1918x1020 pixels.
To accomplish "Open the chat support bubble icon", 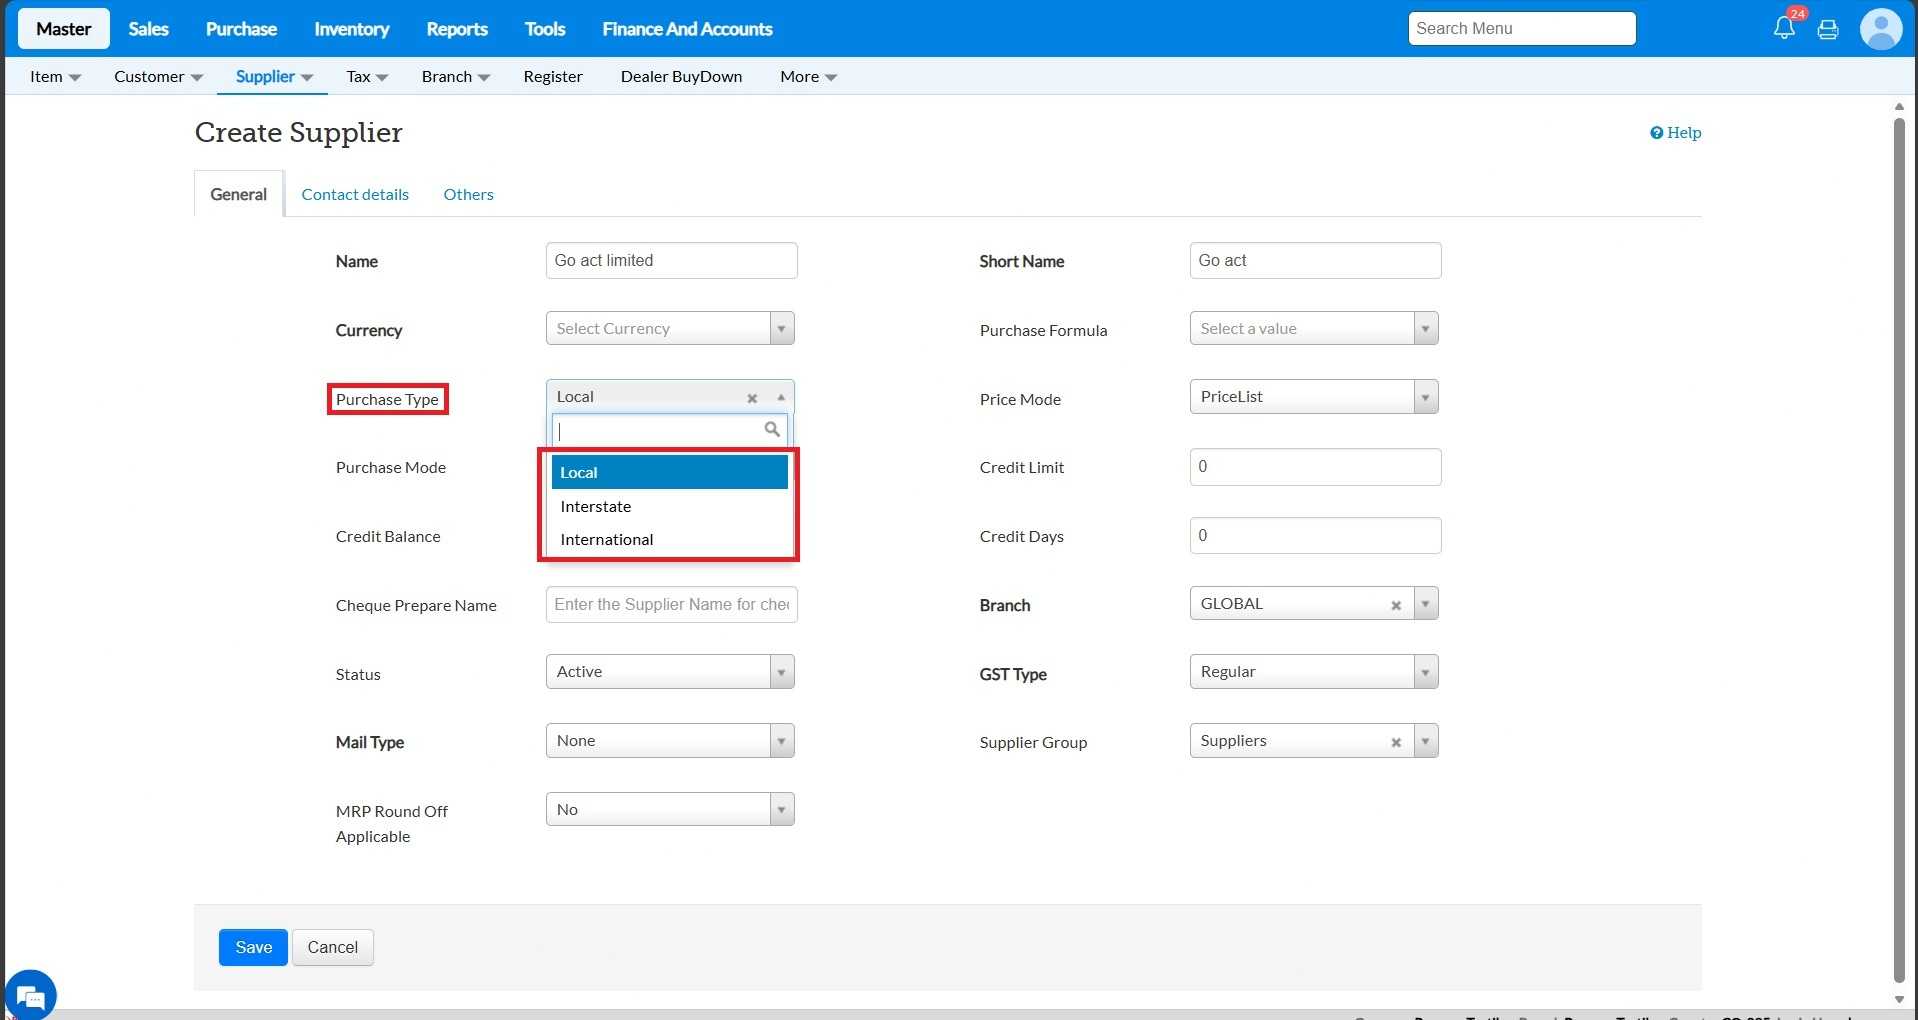I will click(x=30, y=996).
